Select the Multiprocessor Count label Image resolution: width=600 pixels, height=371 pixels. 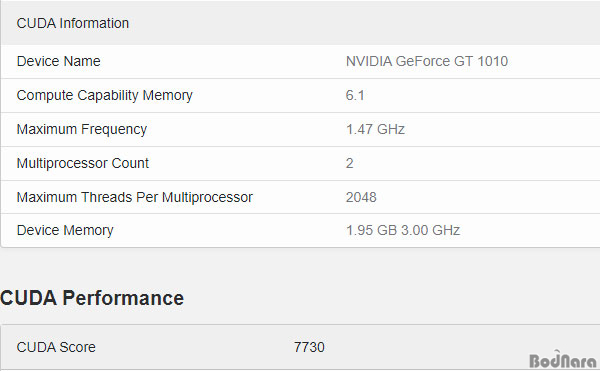83,163
